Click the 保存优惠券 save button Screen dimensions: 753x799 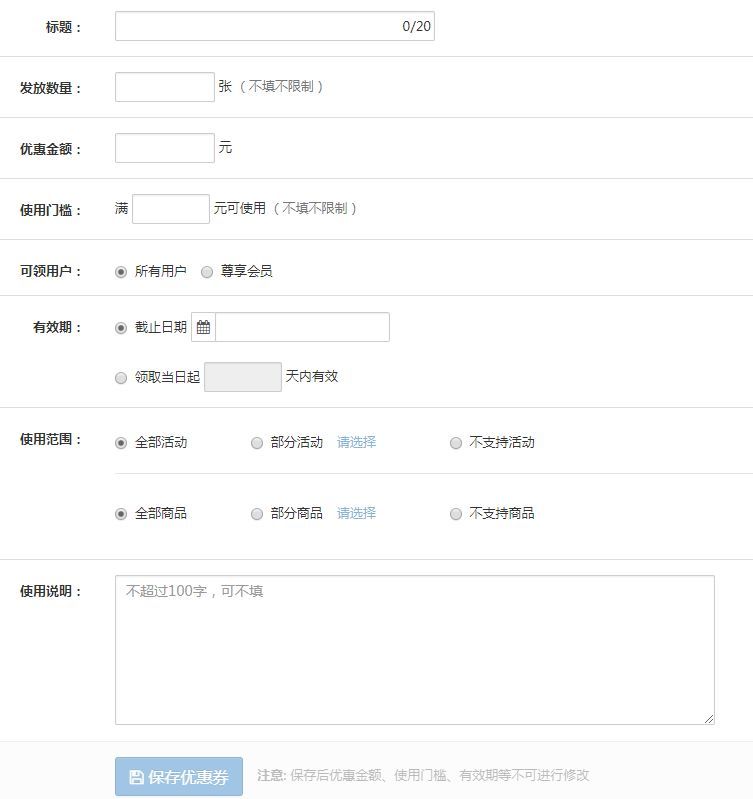(x=179, y=777)
